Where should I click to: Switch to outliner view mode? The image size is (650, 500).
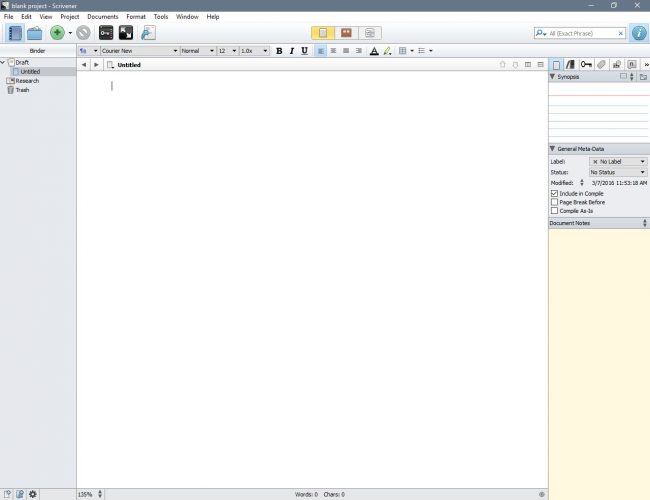pos(370,33)
